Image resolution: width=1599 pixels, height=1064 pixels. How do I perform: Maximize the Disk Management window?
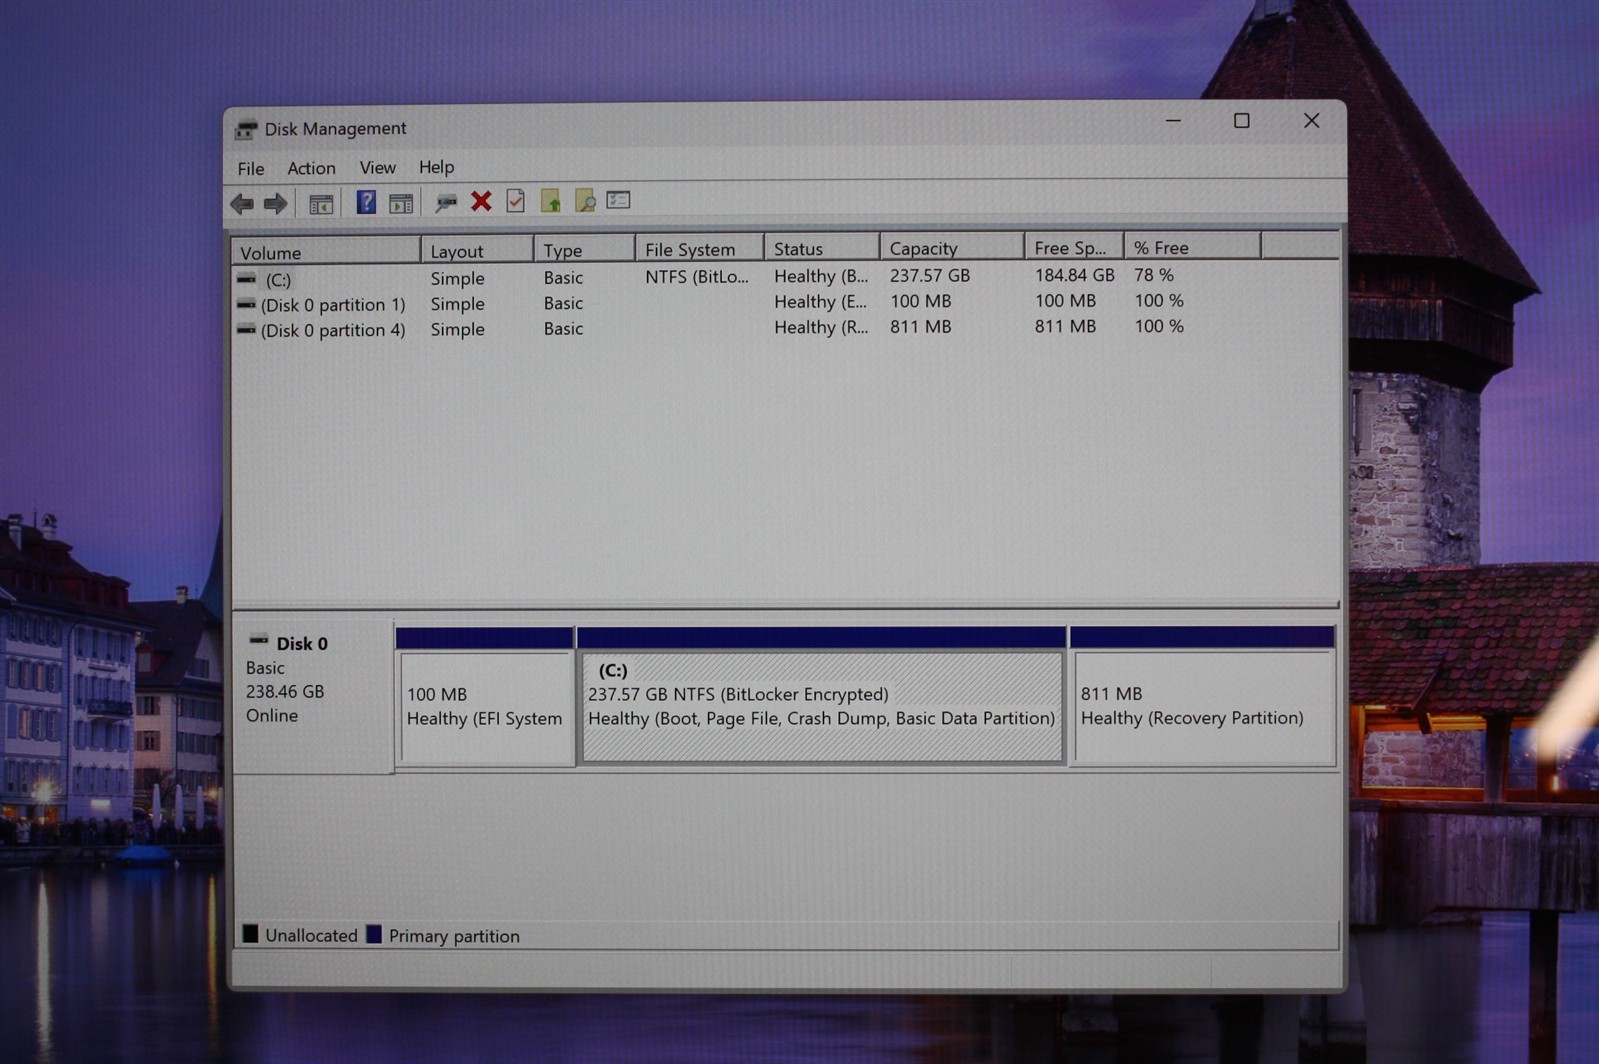[1242, 121]
